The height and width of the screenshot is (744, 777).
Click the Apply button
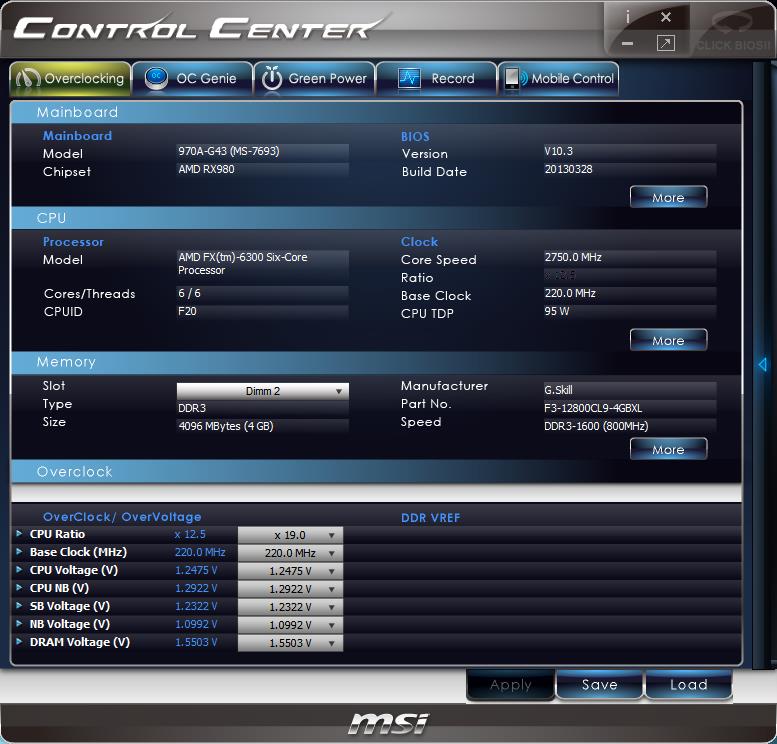click(510, 685)
